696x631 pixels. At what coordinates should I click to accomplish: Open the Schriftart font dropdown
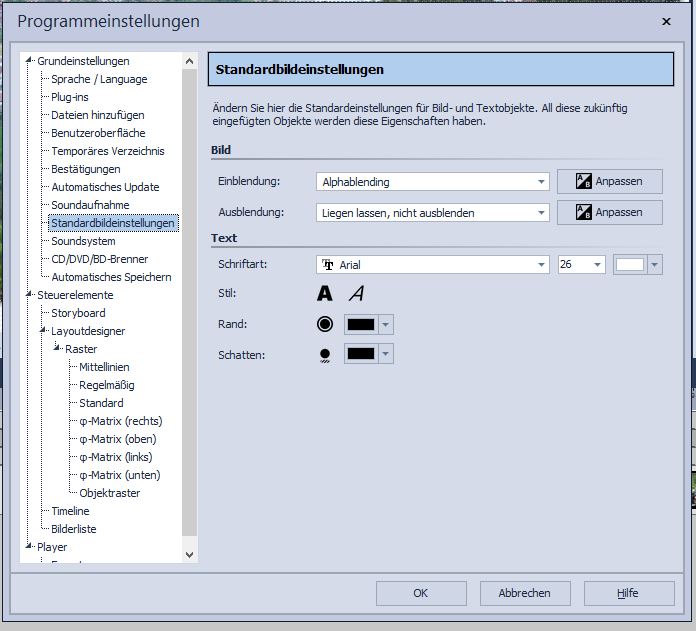tap(541, 265)
